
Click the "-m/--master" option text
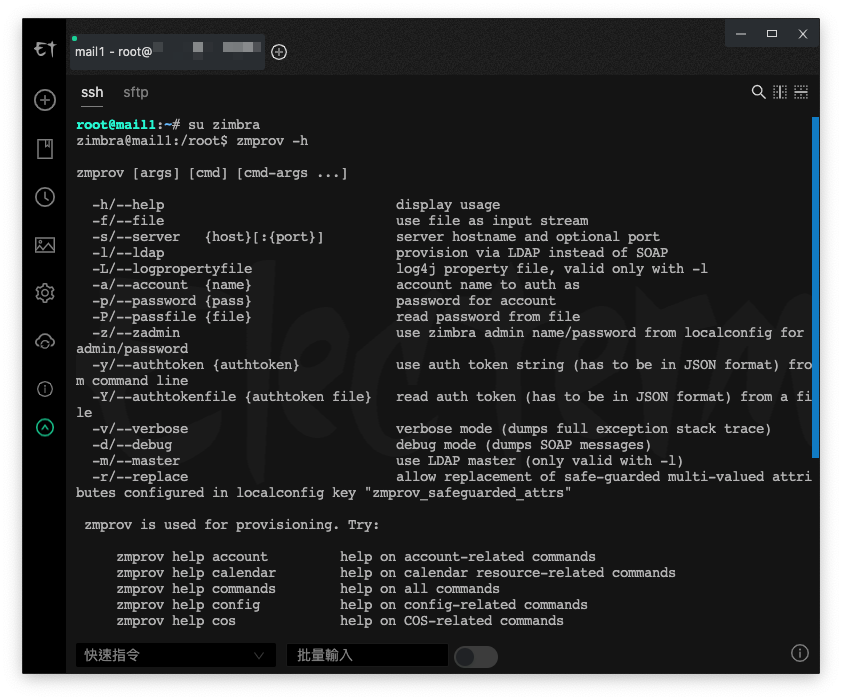tap(136, 461)
